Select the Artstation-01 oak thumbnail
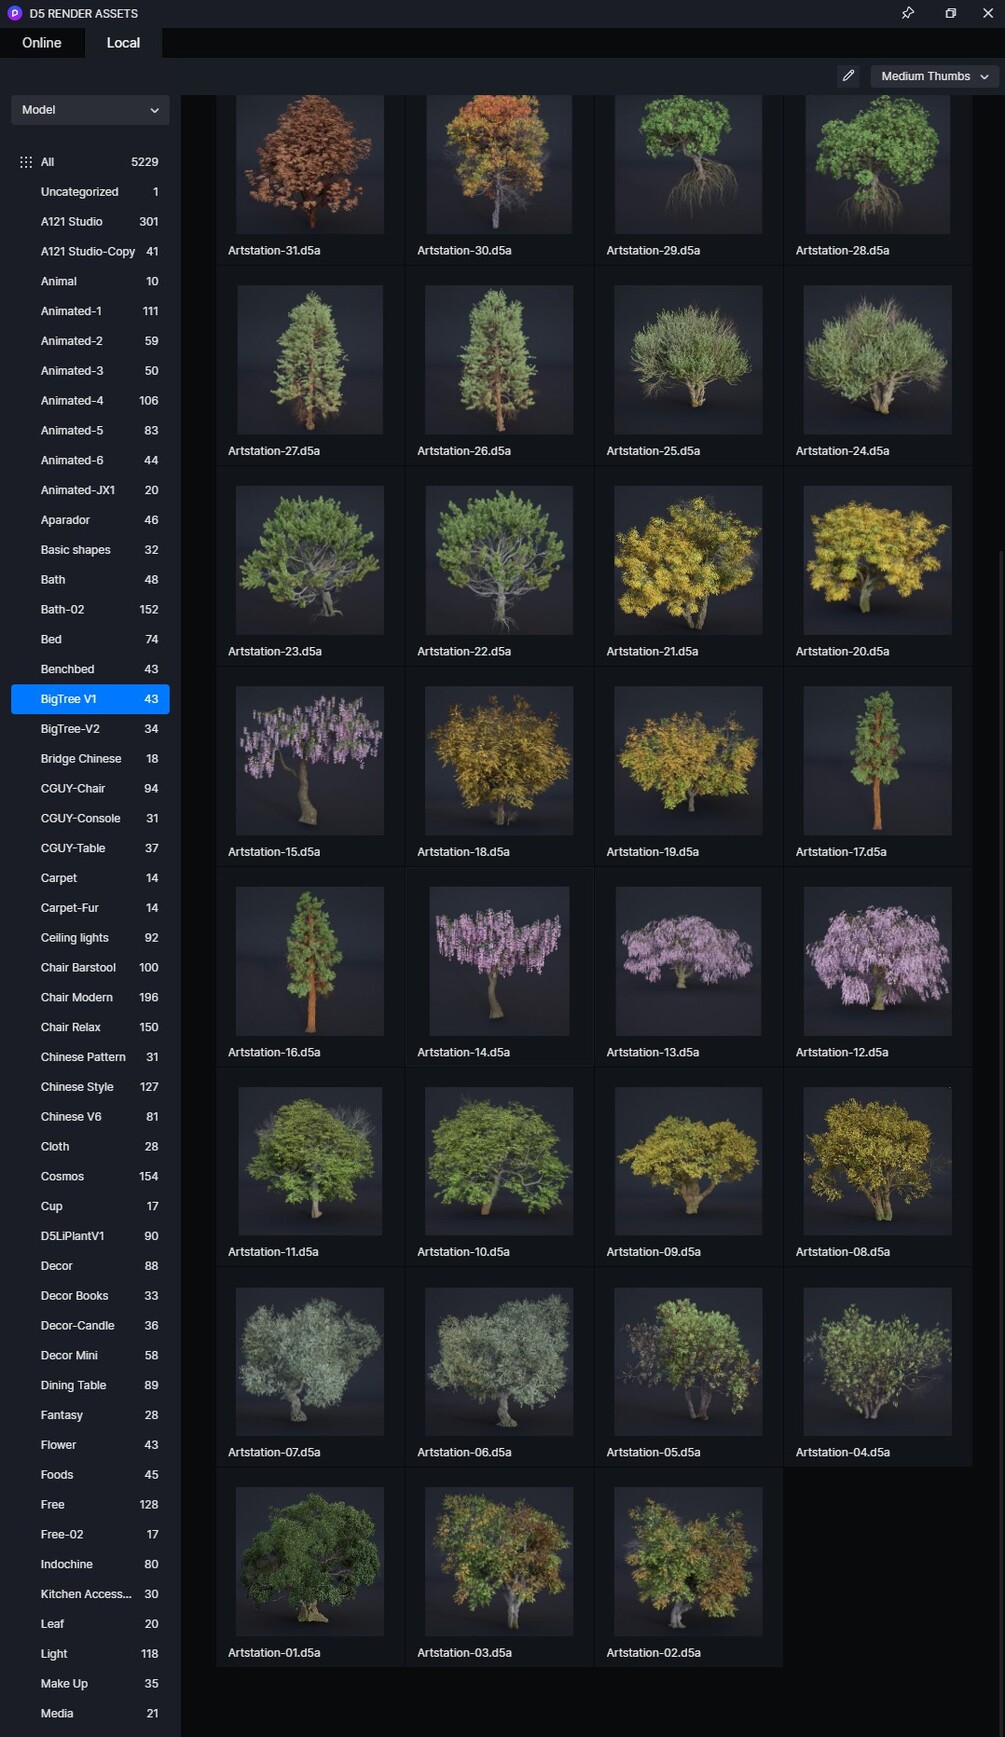The height and width of the screenshot is (1737, 1005). coord(310,1562)
